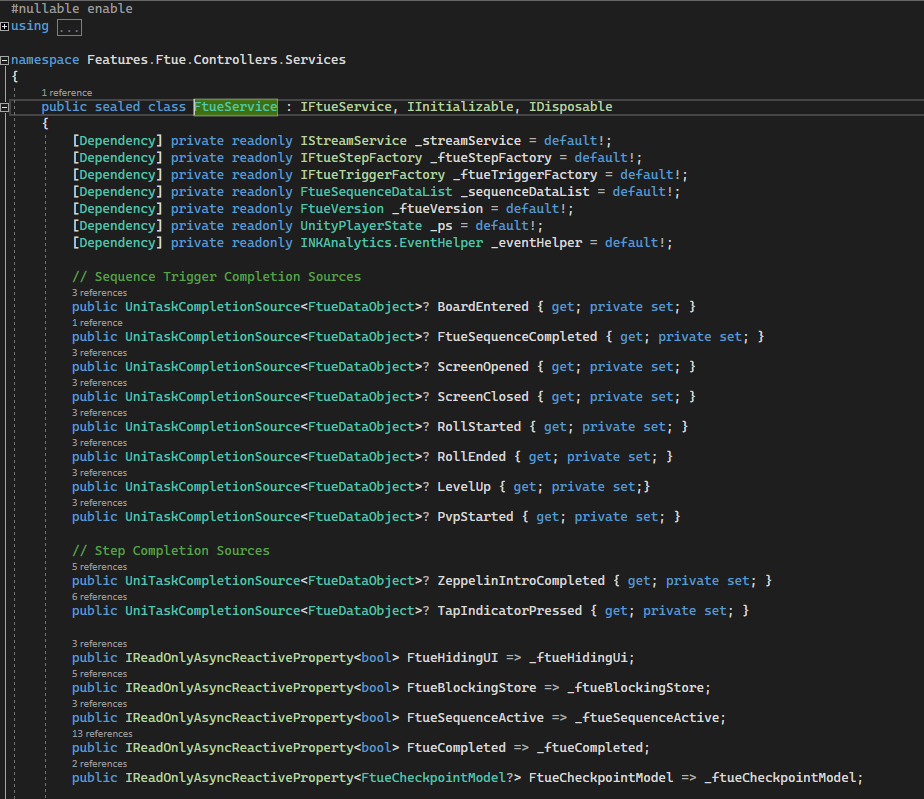Image resolution: width=924 pixels, height=799 pixels.
Task: Open 2 references link above FtueCheckpointModel
Action: 100,764
